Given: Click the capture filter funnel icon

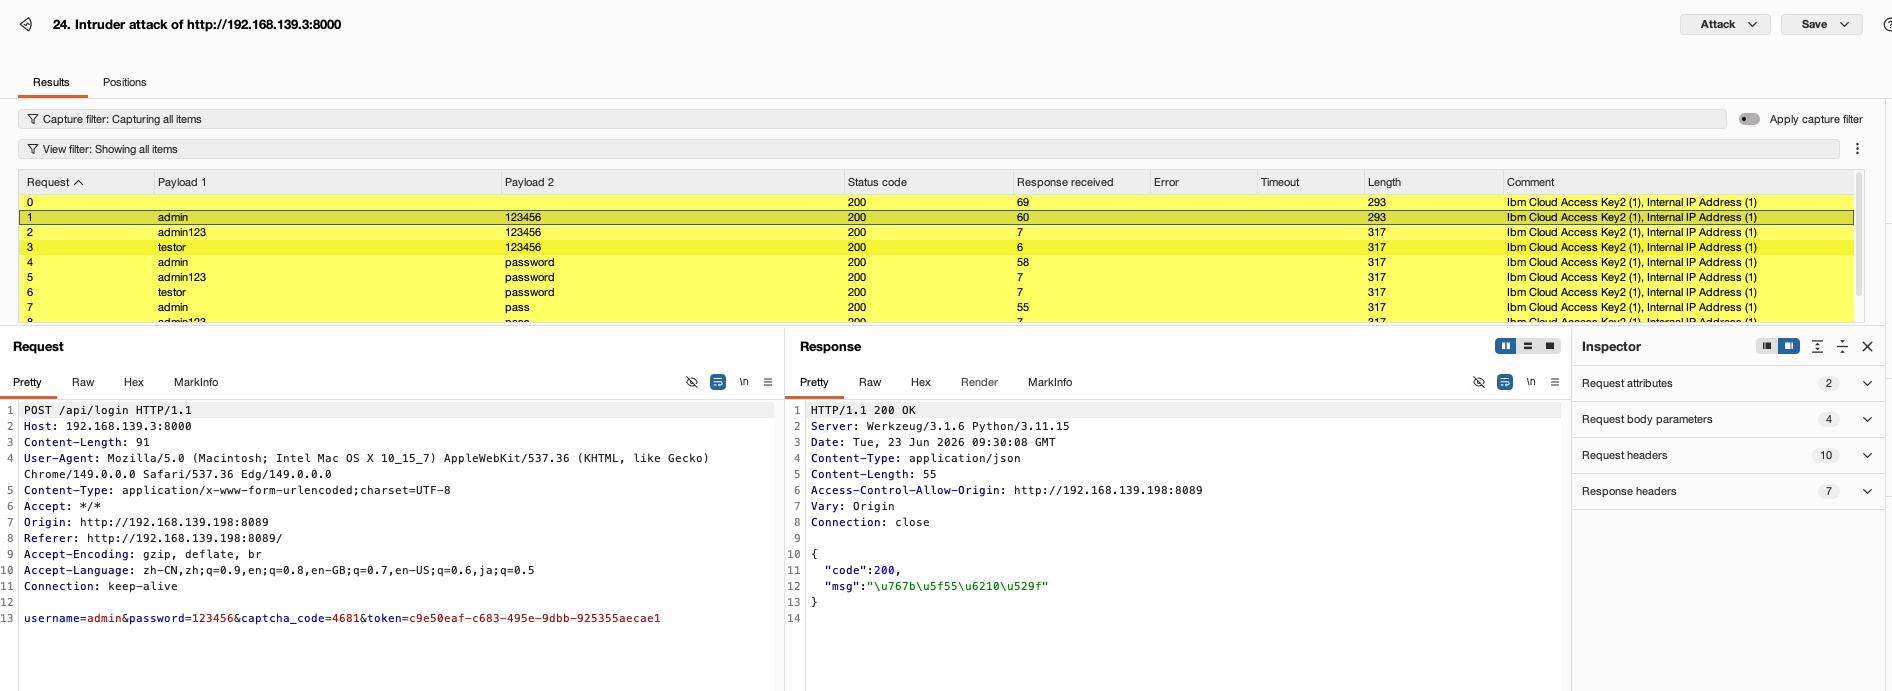Looking at the screenshot, I should (33, 119).
